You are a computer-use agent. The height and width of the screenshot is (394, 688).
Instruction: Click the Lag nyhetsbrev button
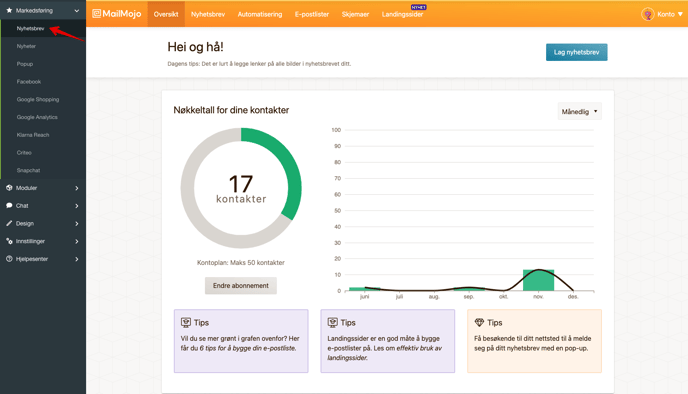[x=577, y=52]
